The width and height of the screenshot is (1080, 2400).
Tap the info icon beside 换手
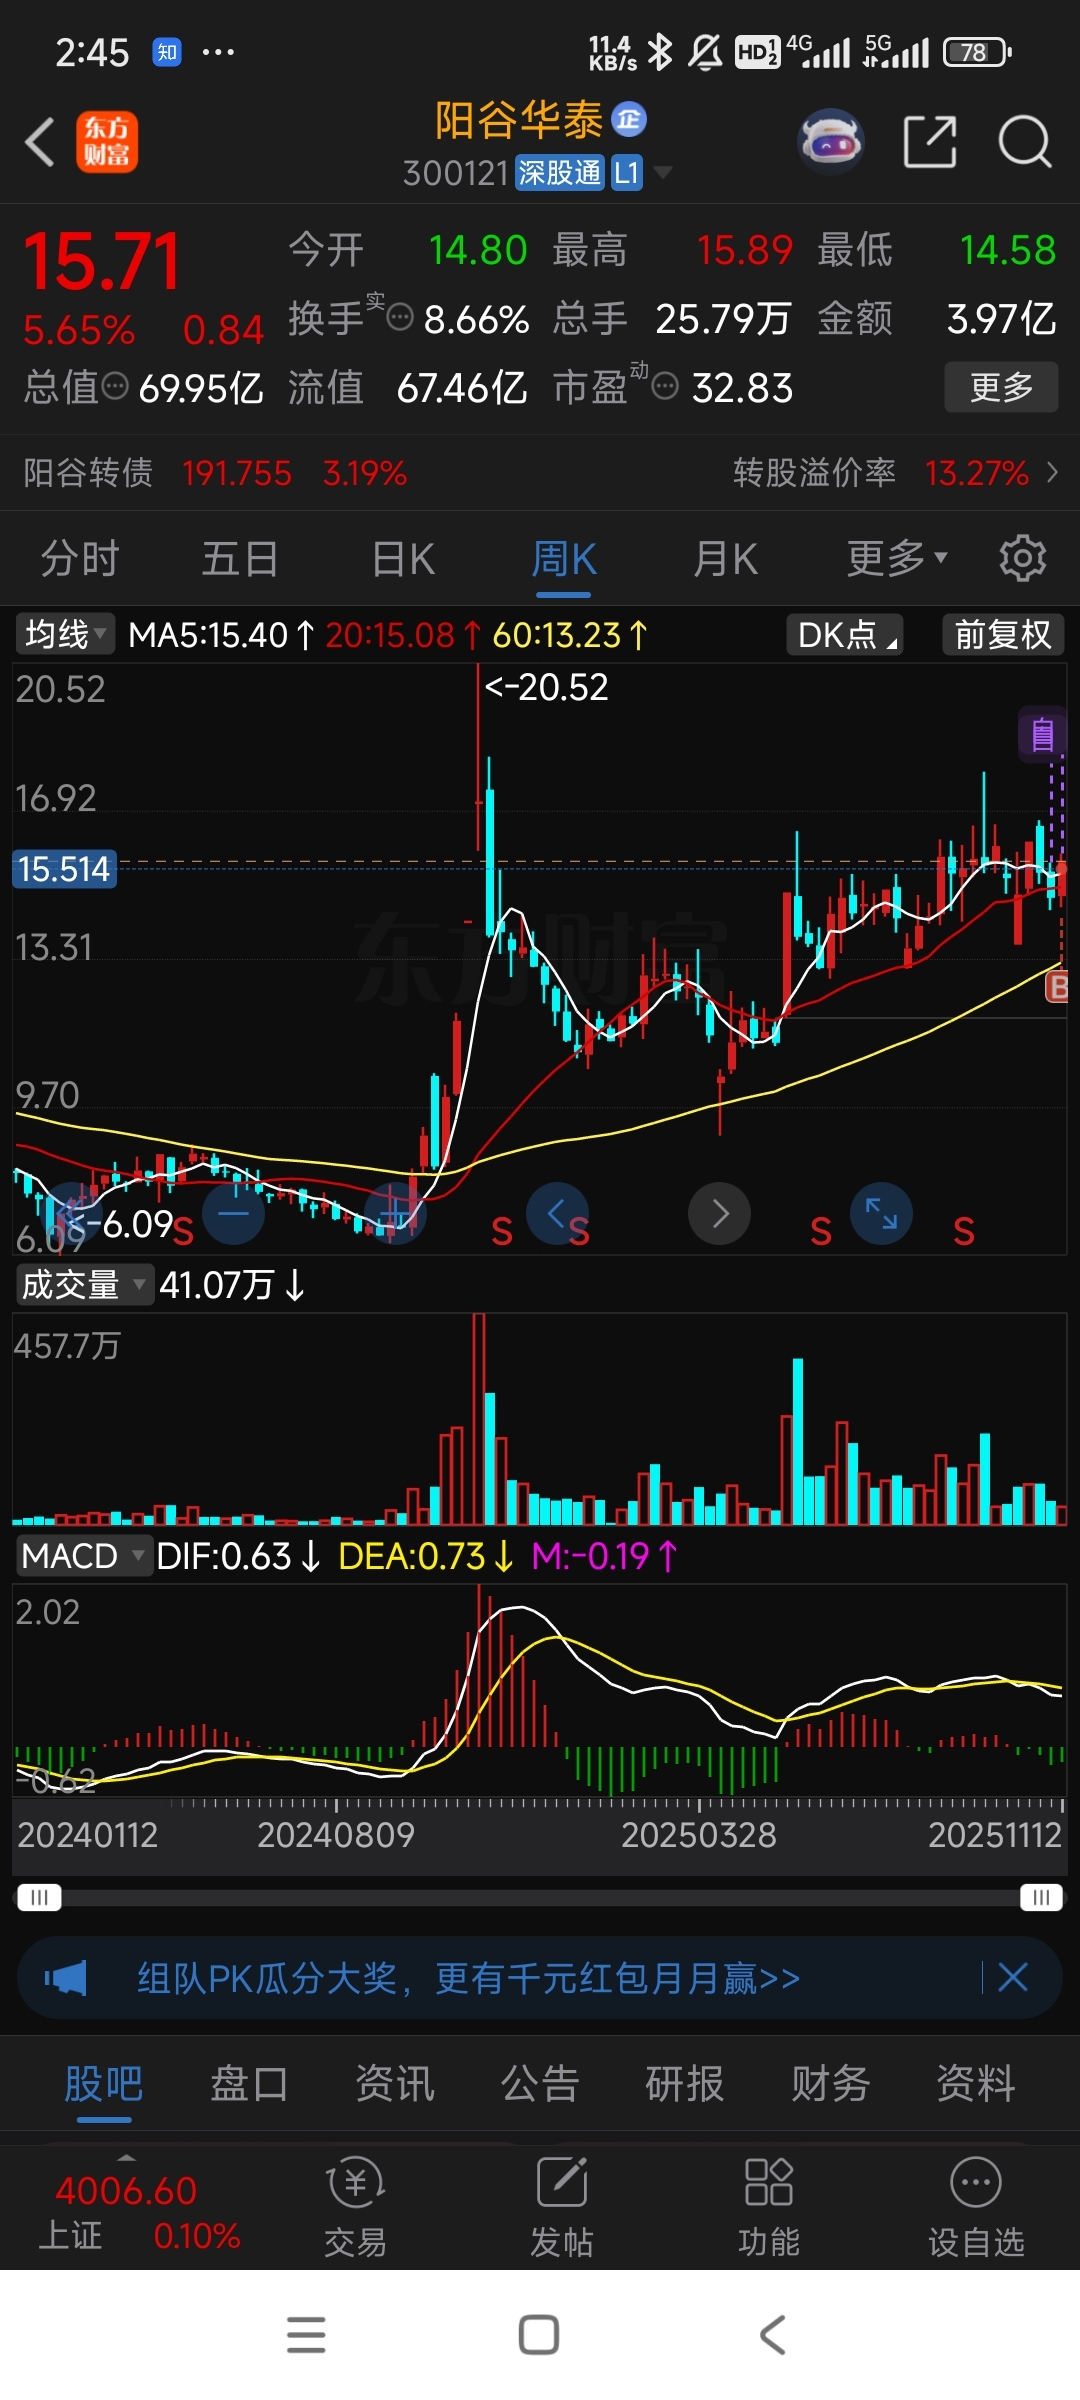pos(400,318)
